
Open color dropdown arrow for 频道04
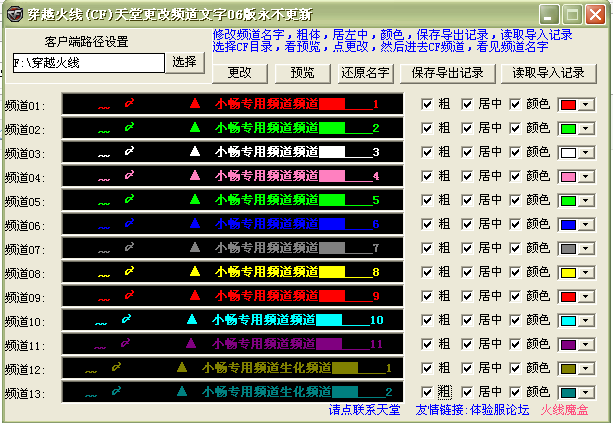586,177
